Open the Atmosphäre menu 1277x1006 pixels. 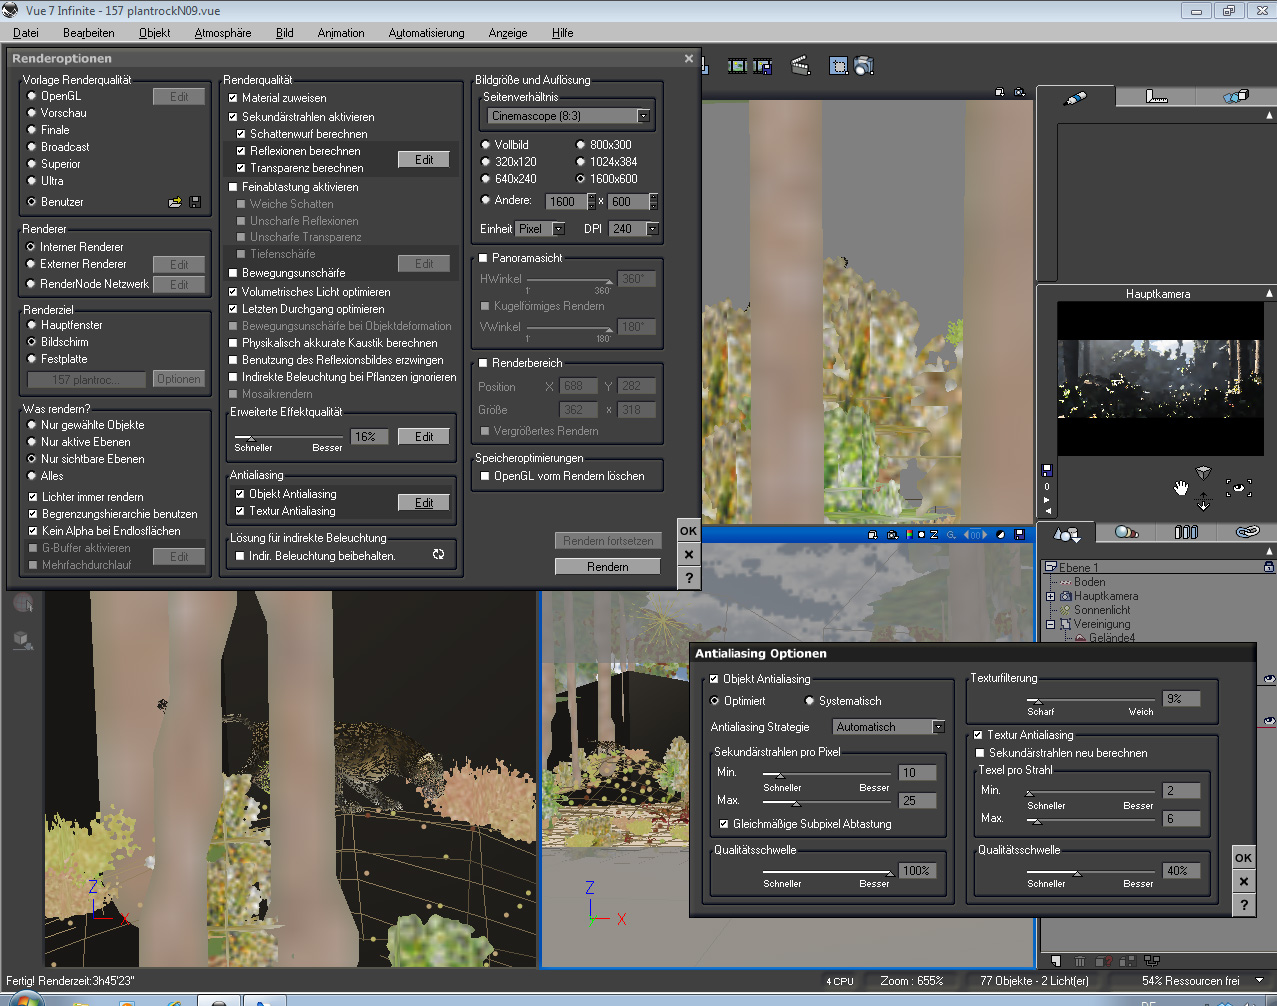point(222,33)
